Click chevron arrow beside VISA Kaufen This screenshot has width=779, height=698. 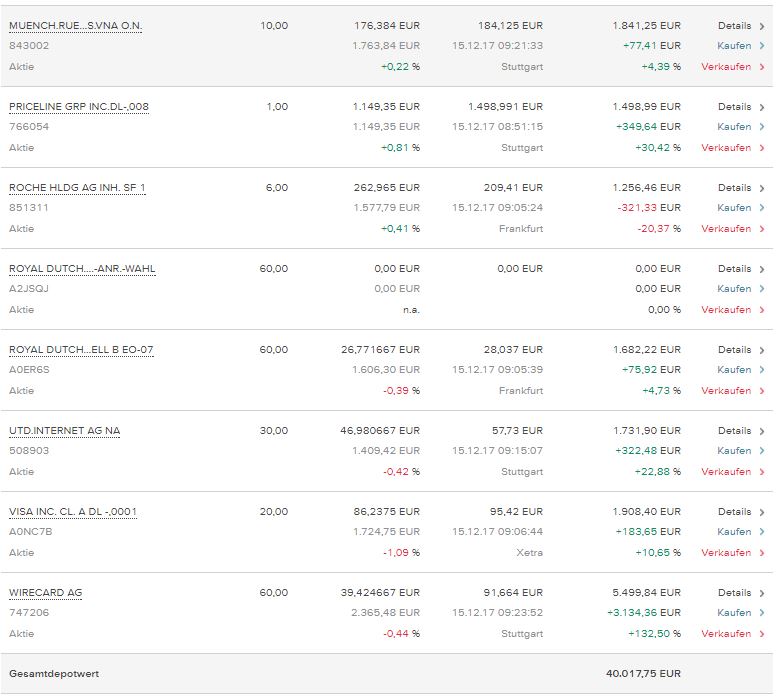(x=762, y=532)
